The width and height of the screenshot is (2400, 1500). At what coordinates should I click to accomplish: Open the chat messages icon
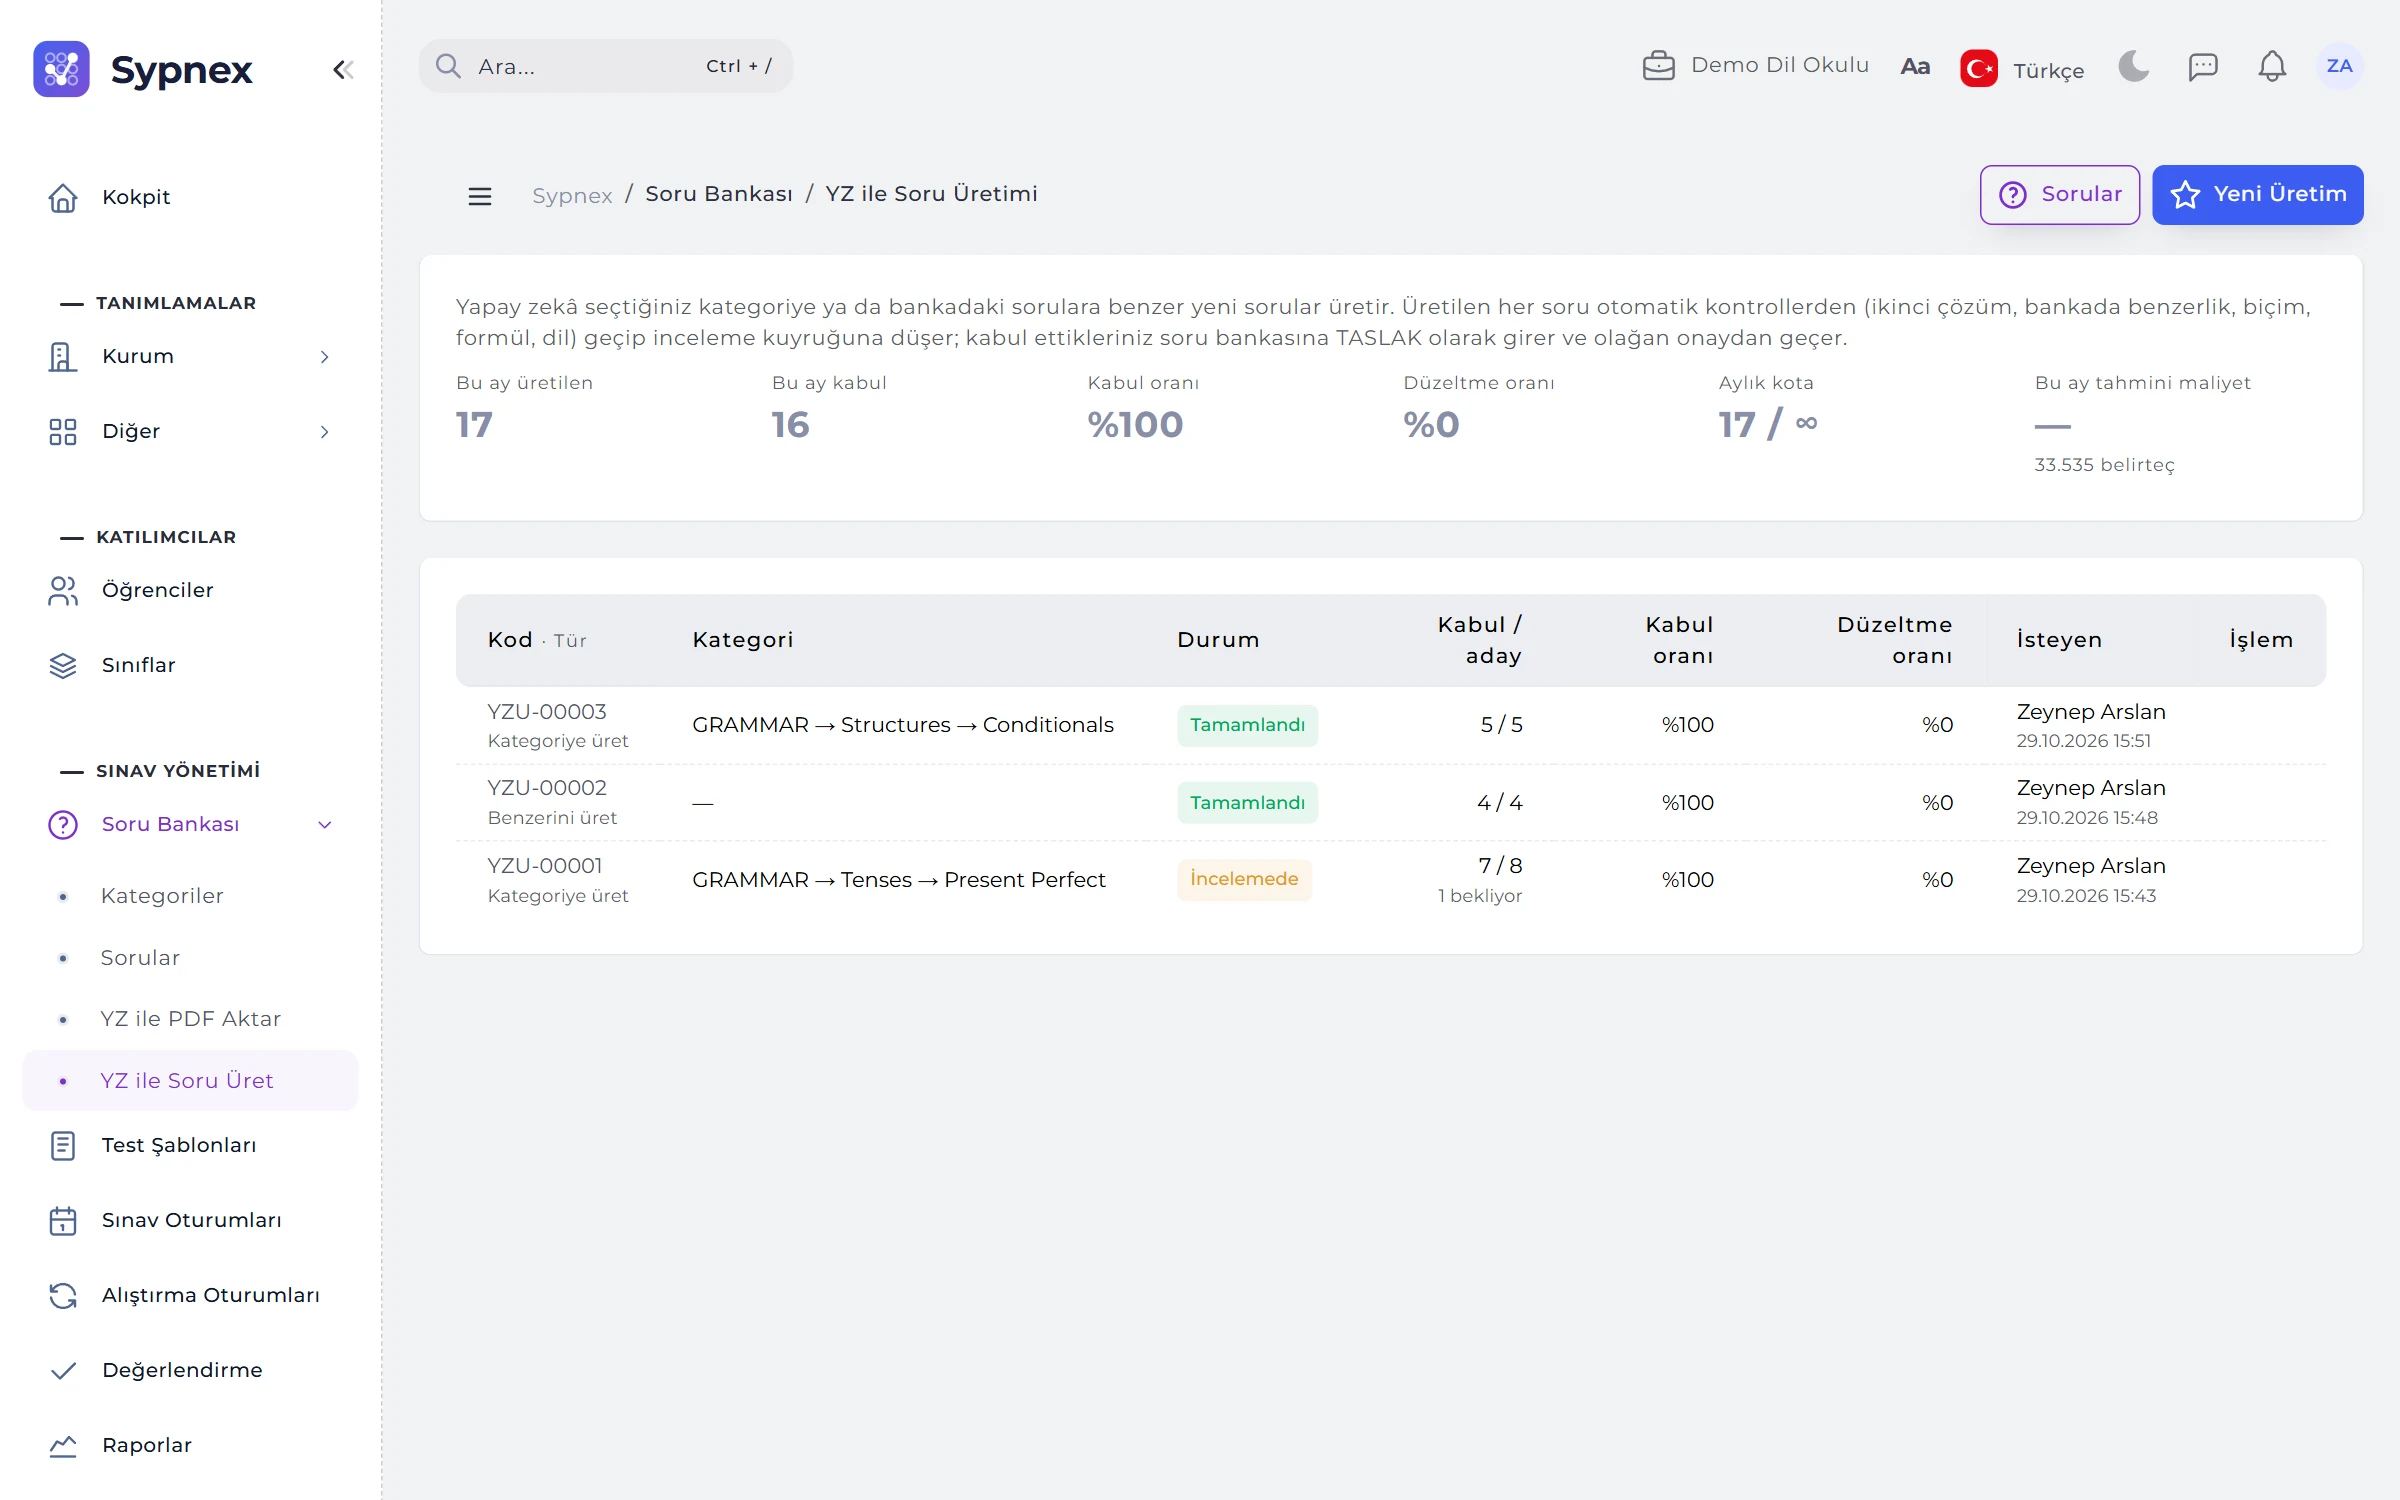point(2203,67)
